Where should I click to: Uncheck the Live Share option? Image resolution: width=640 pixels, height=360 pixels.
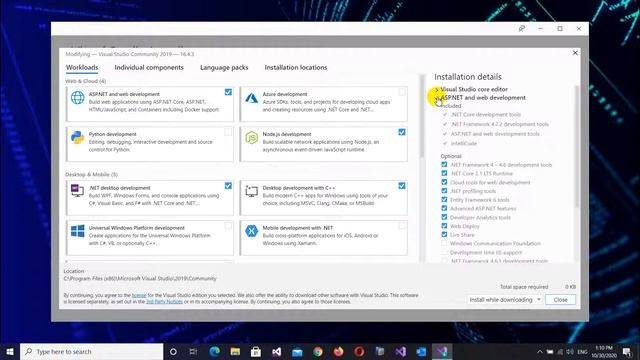pyautogui.click(x=444, y=235)
